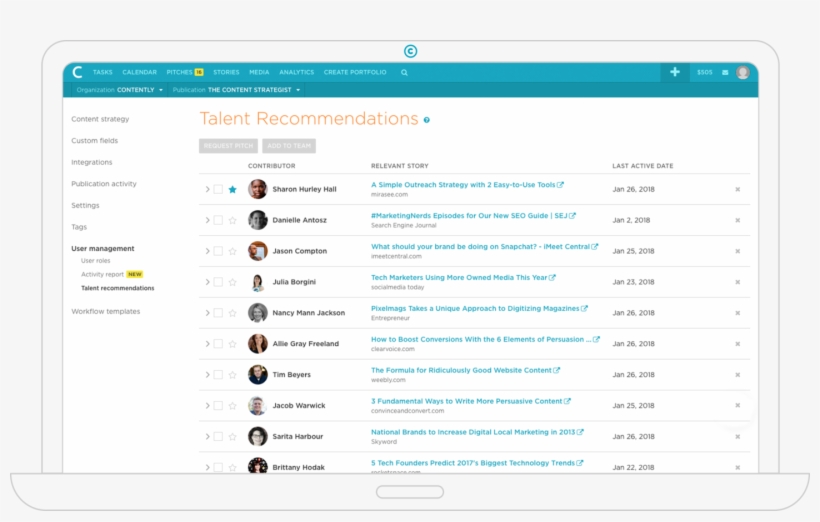Expand Danielle Antosz row chevron
This screenshot has height=522, width=820.
click(207, 220)
